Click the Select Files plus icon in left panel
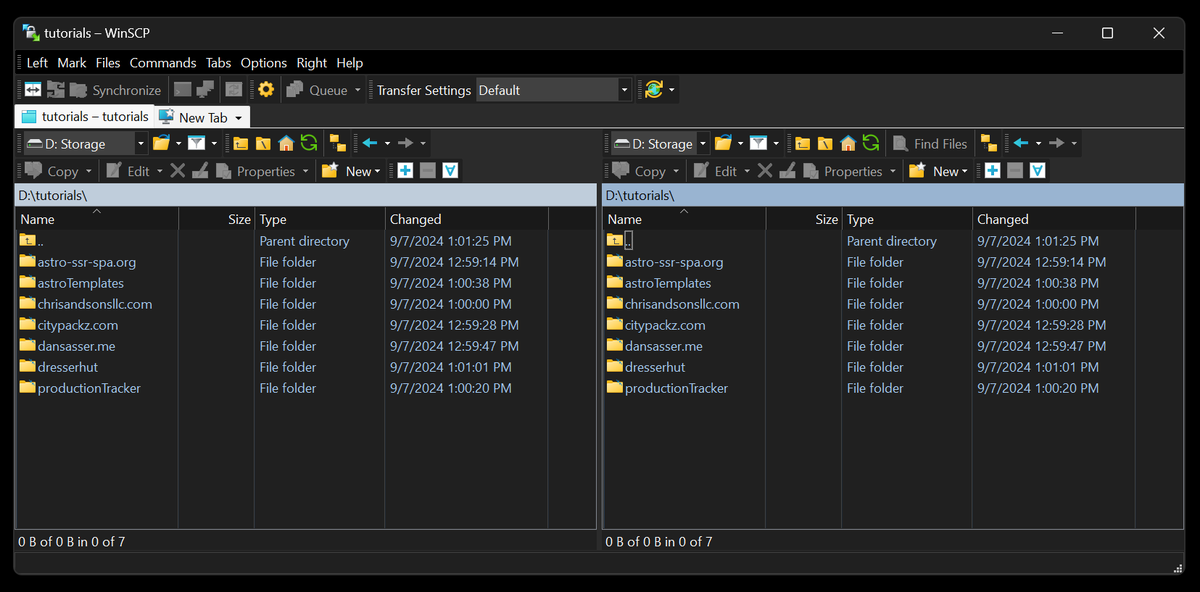Image resolution: width=1200 pixels, height=592 pixels. pos(405,171)
